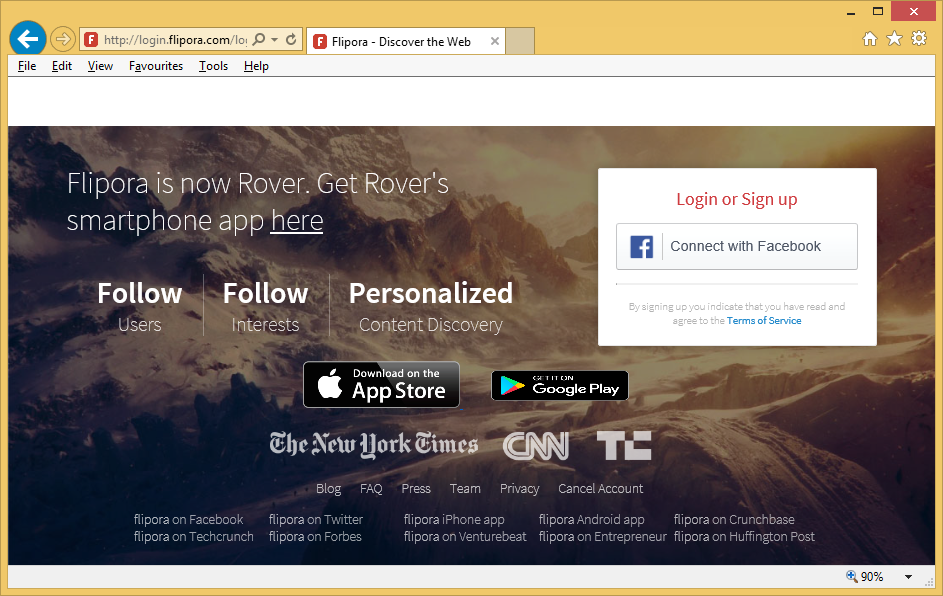Refresh the page with reload icon

pyautogui.click(x=291, y=40)
